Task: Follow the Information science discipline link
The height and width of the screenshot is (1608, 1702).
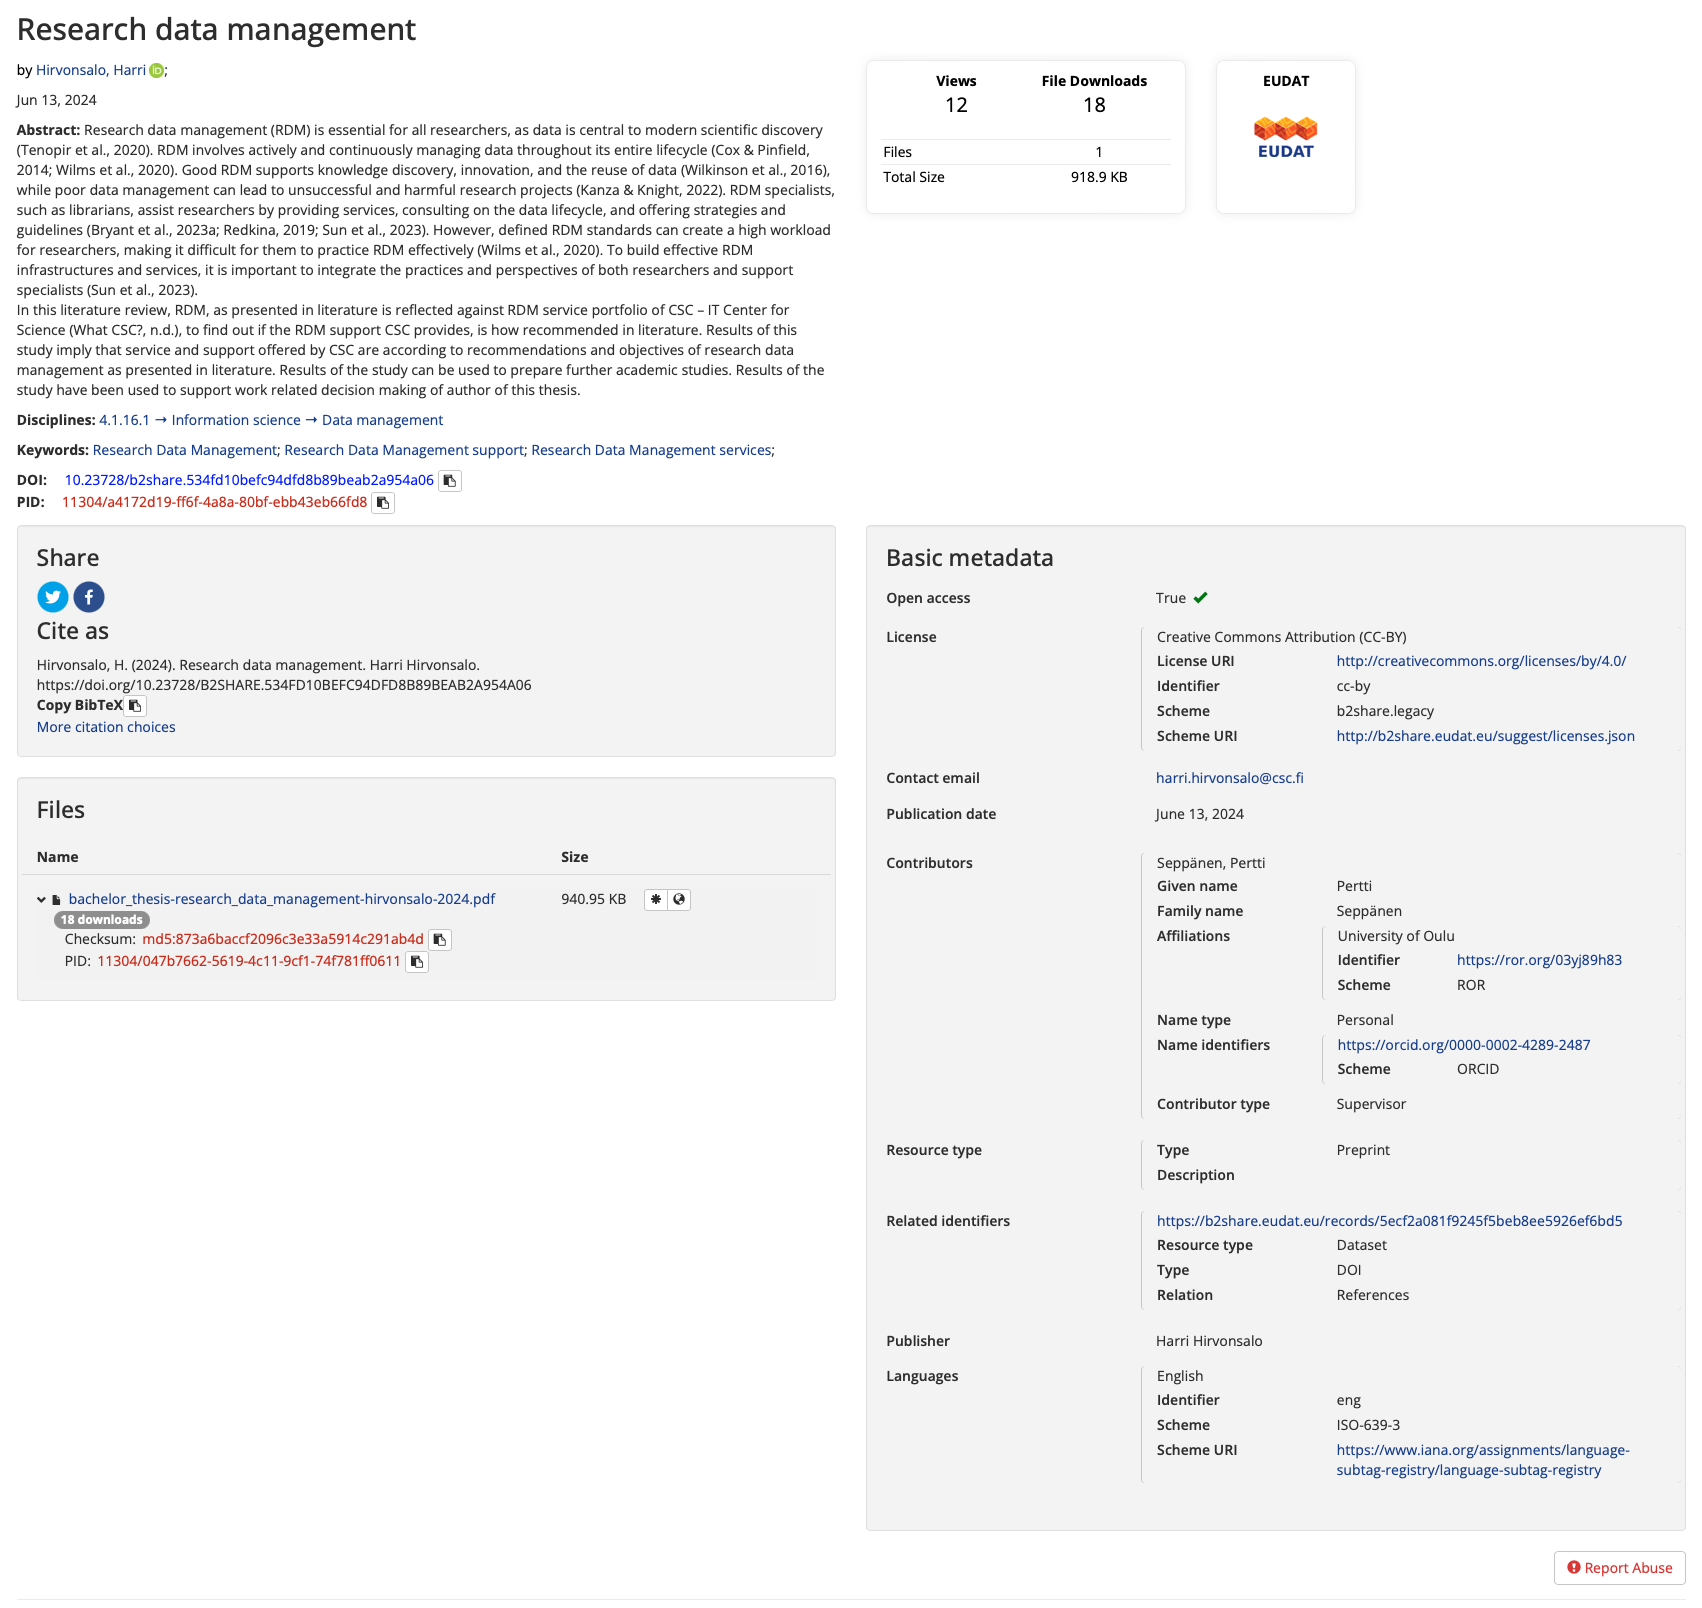Action: coord(235,420)
